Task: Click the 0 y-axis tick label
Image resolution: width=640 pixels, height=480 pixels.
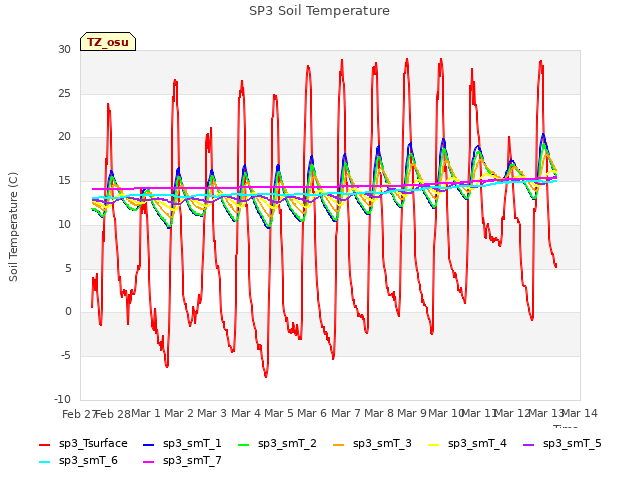Action: click(68, 312)
